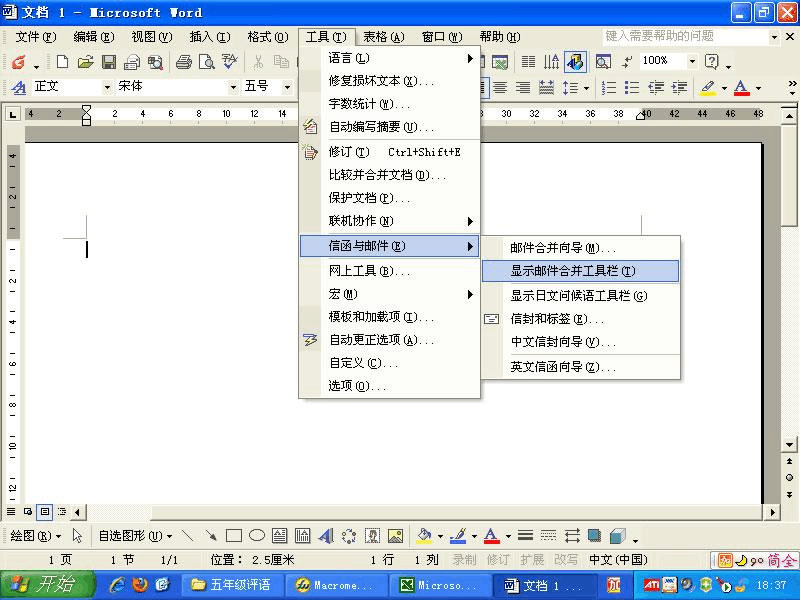800x600 pixels.
Task: Toggle 录制 macro recording in status bar
Action: click(464, 560)
